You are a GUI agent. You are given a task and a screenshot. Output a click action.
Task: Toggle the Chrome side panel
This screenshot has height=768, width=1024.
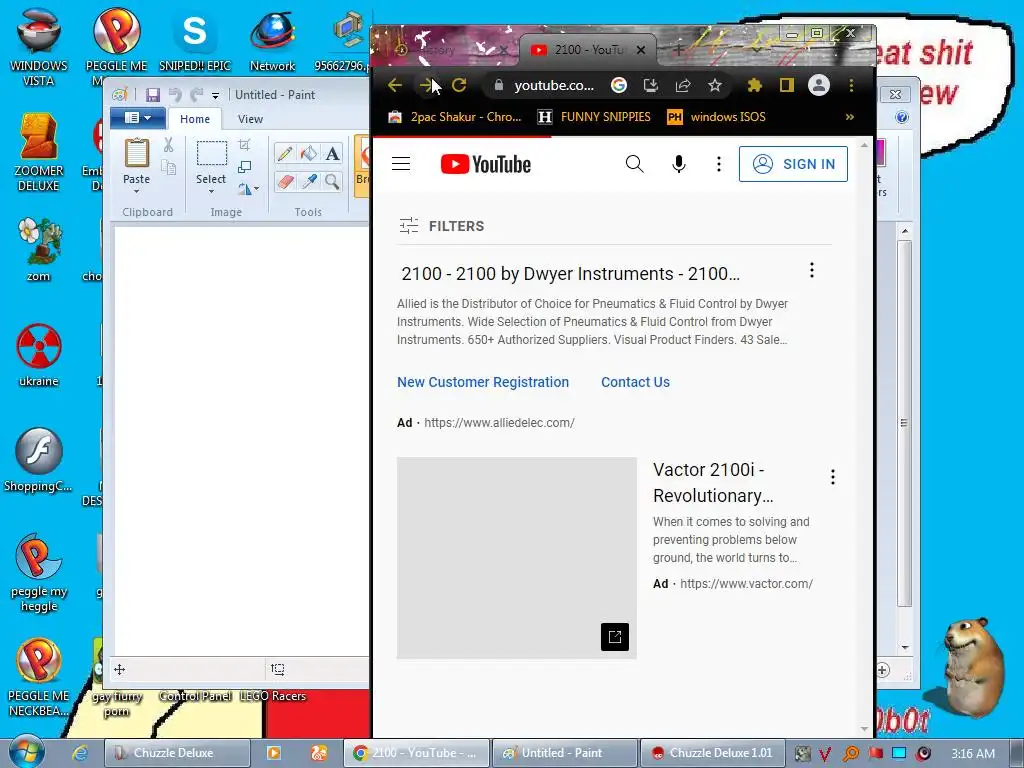click(x=786, y=85)
